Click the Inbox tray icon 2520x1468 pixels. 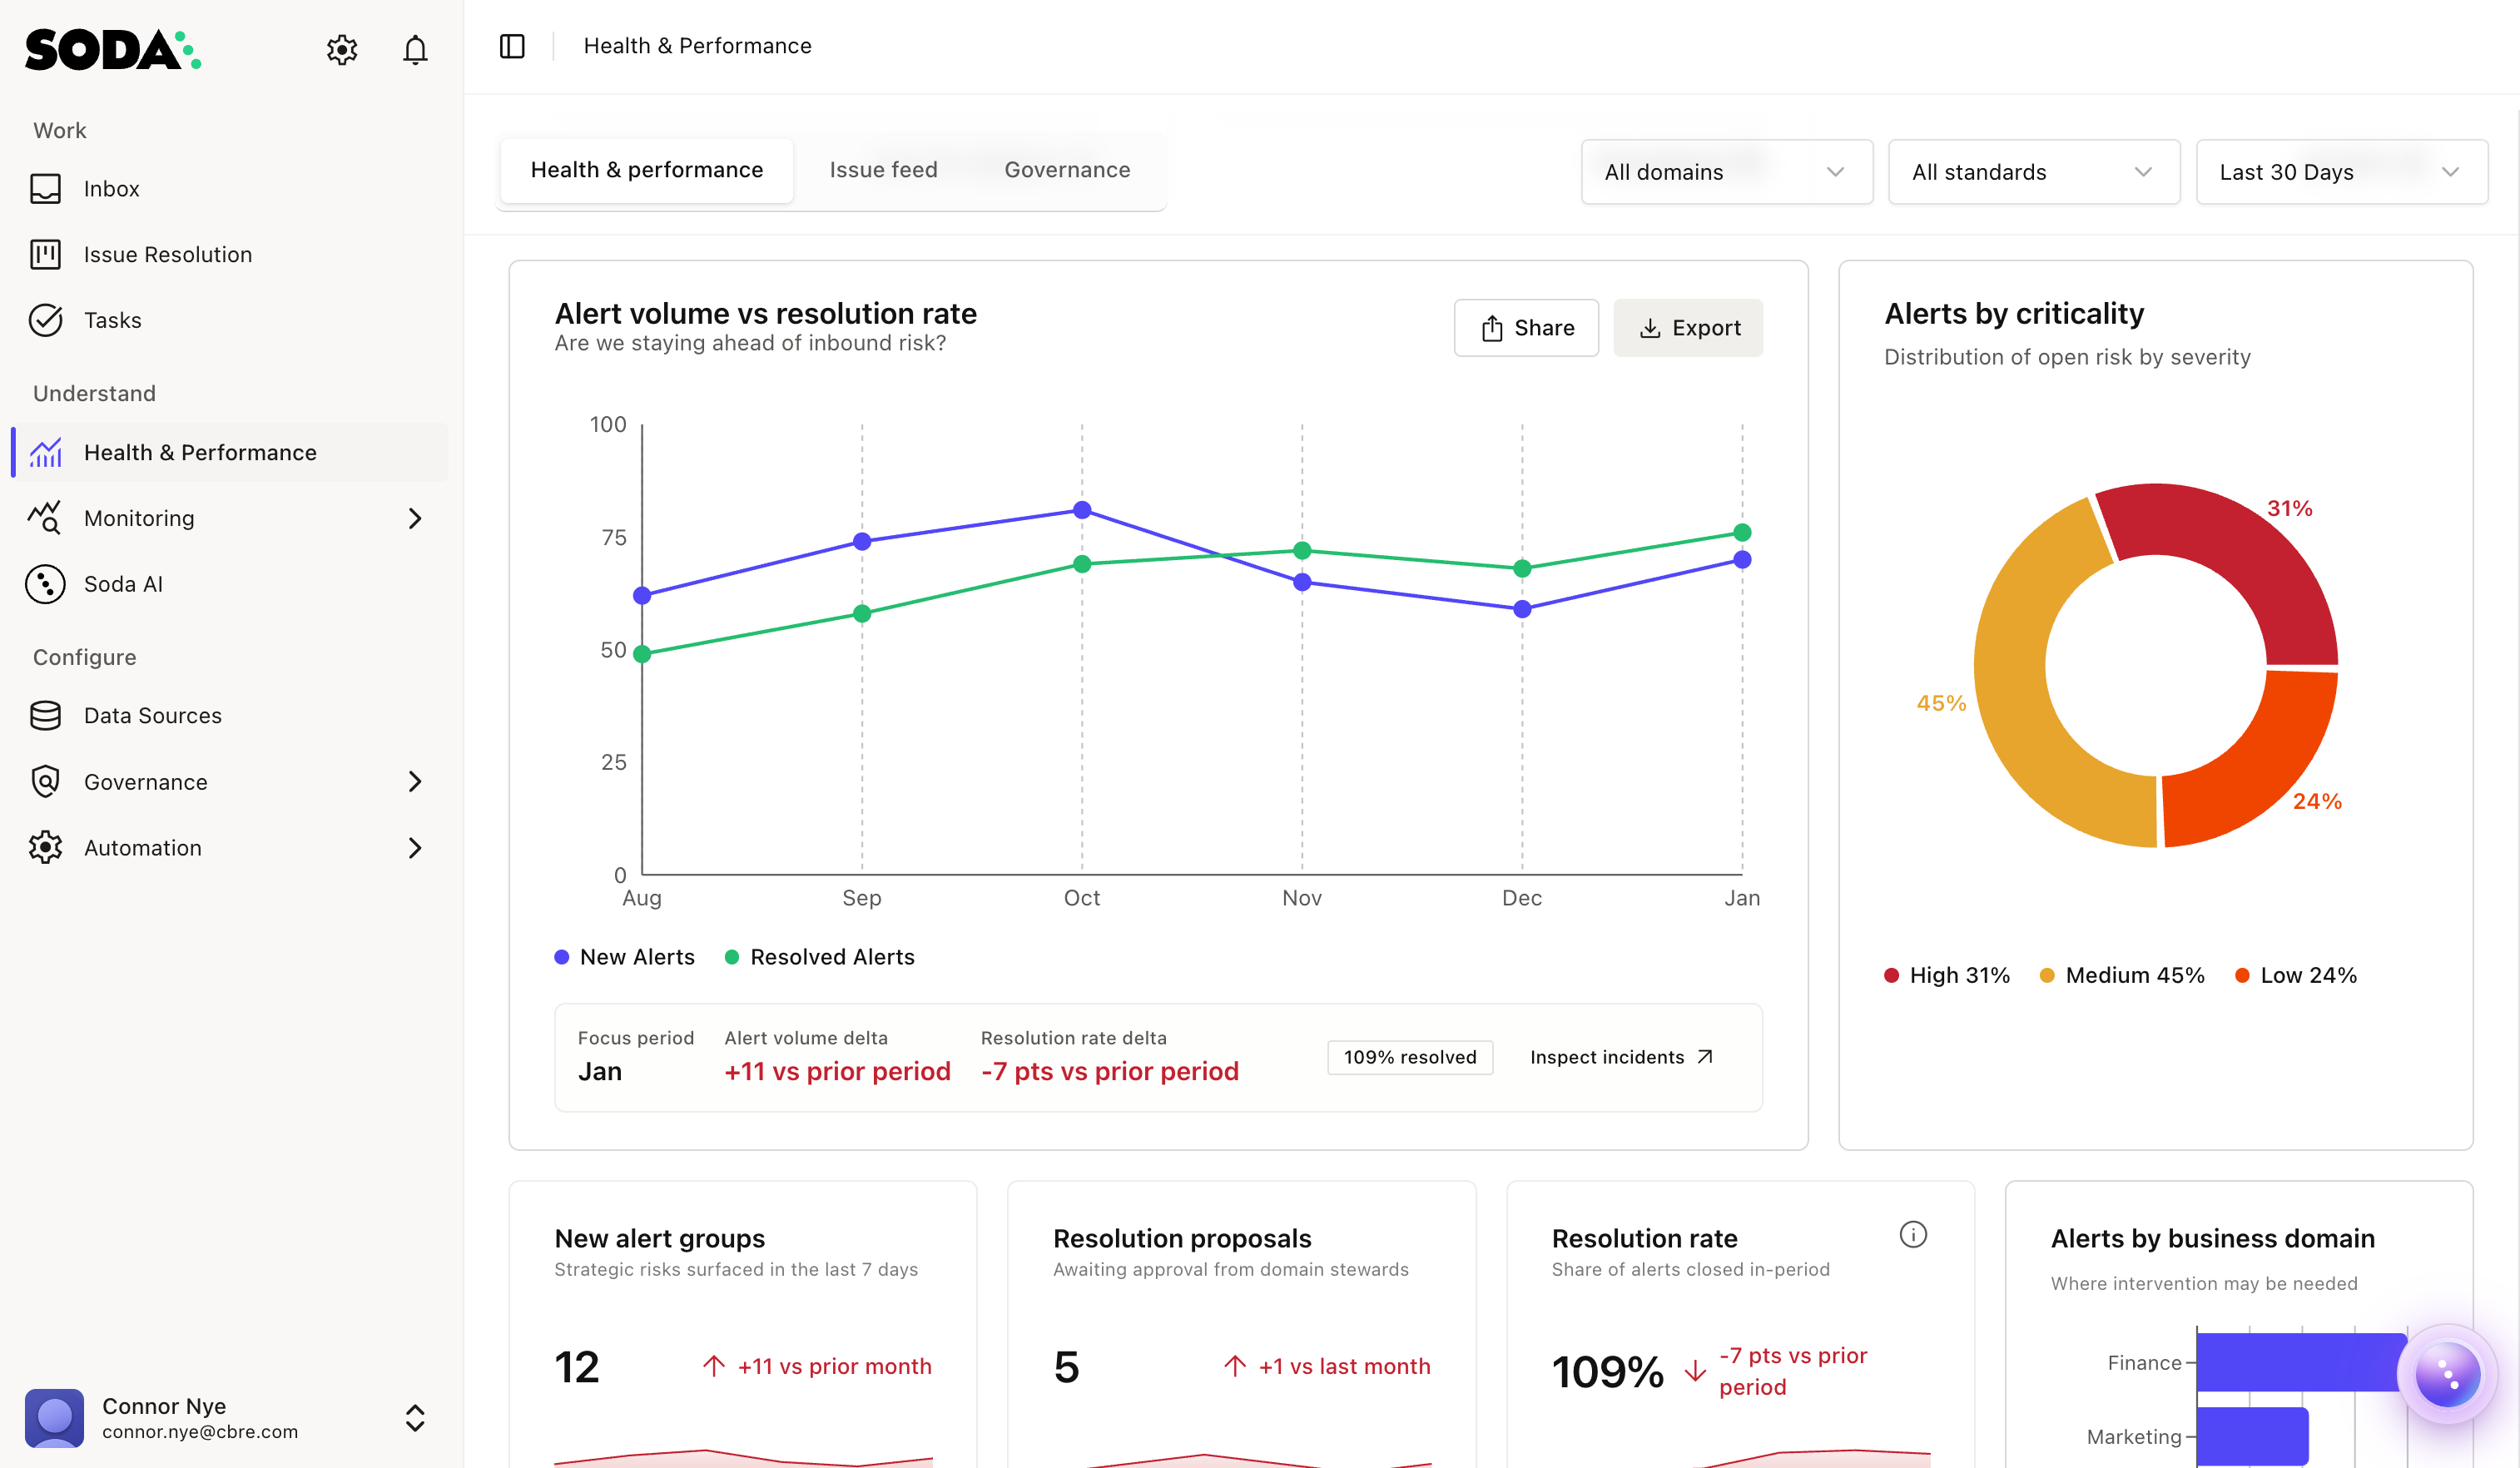point(45,188)
